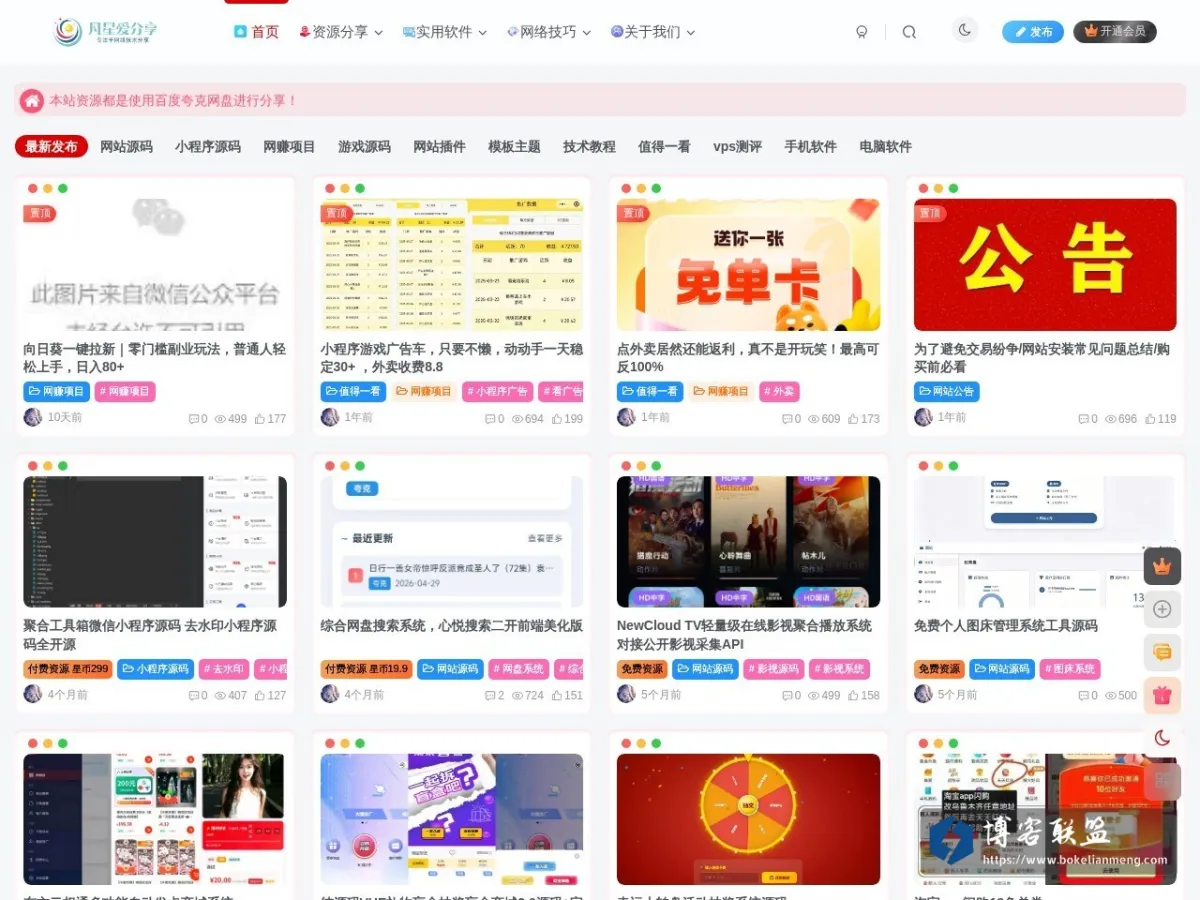Image resolution: width=1200 pixels, height=900 pixels.
Task: Click the floating chat message icon
Action: (x=1162, y=652)
